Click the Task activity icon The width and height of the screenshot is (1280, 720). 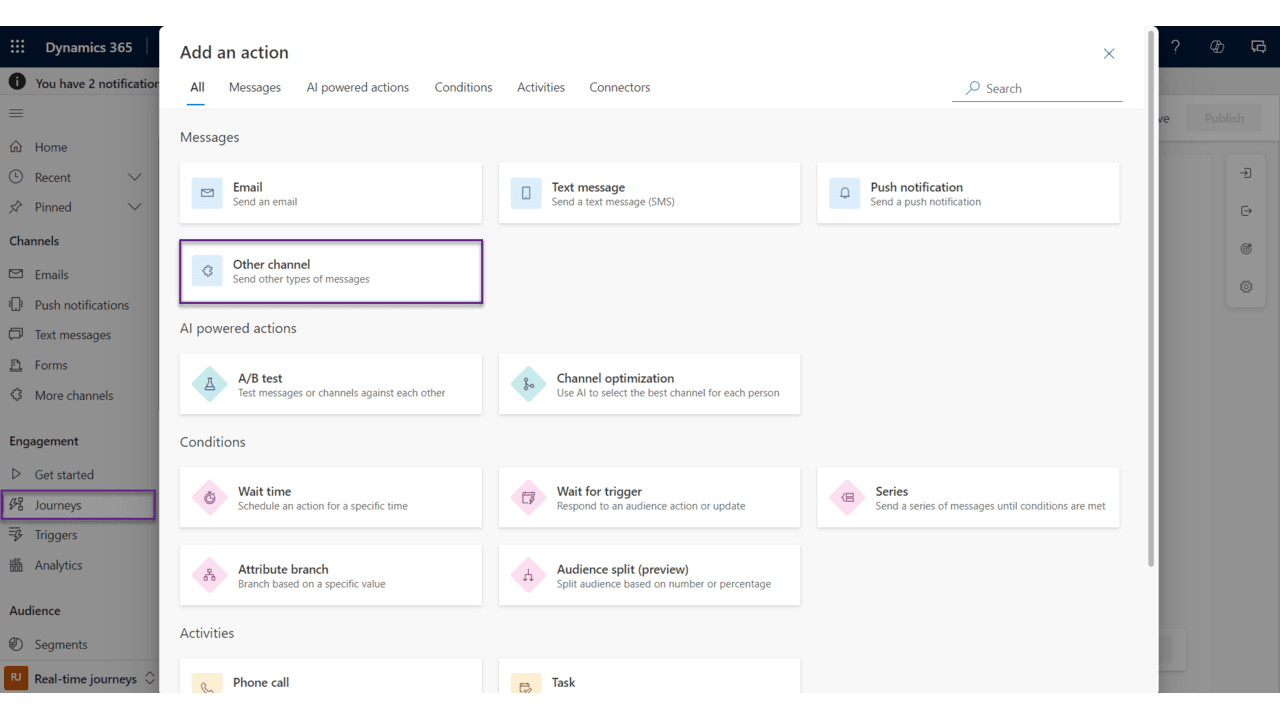526,685
